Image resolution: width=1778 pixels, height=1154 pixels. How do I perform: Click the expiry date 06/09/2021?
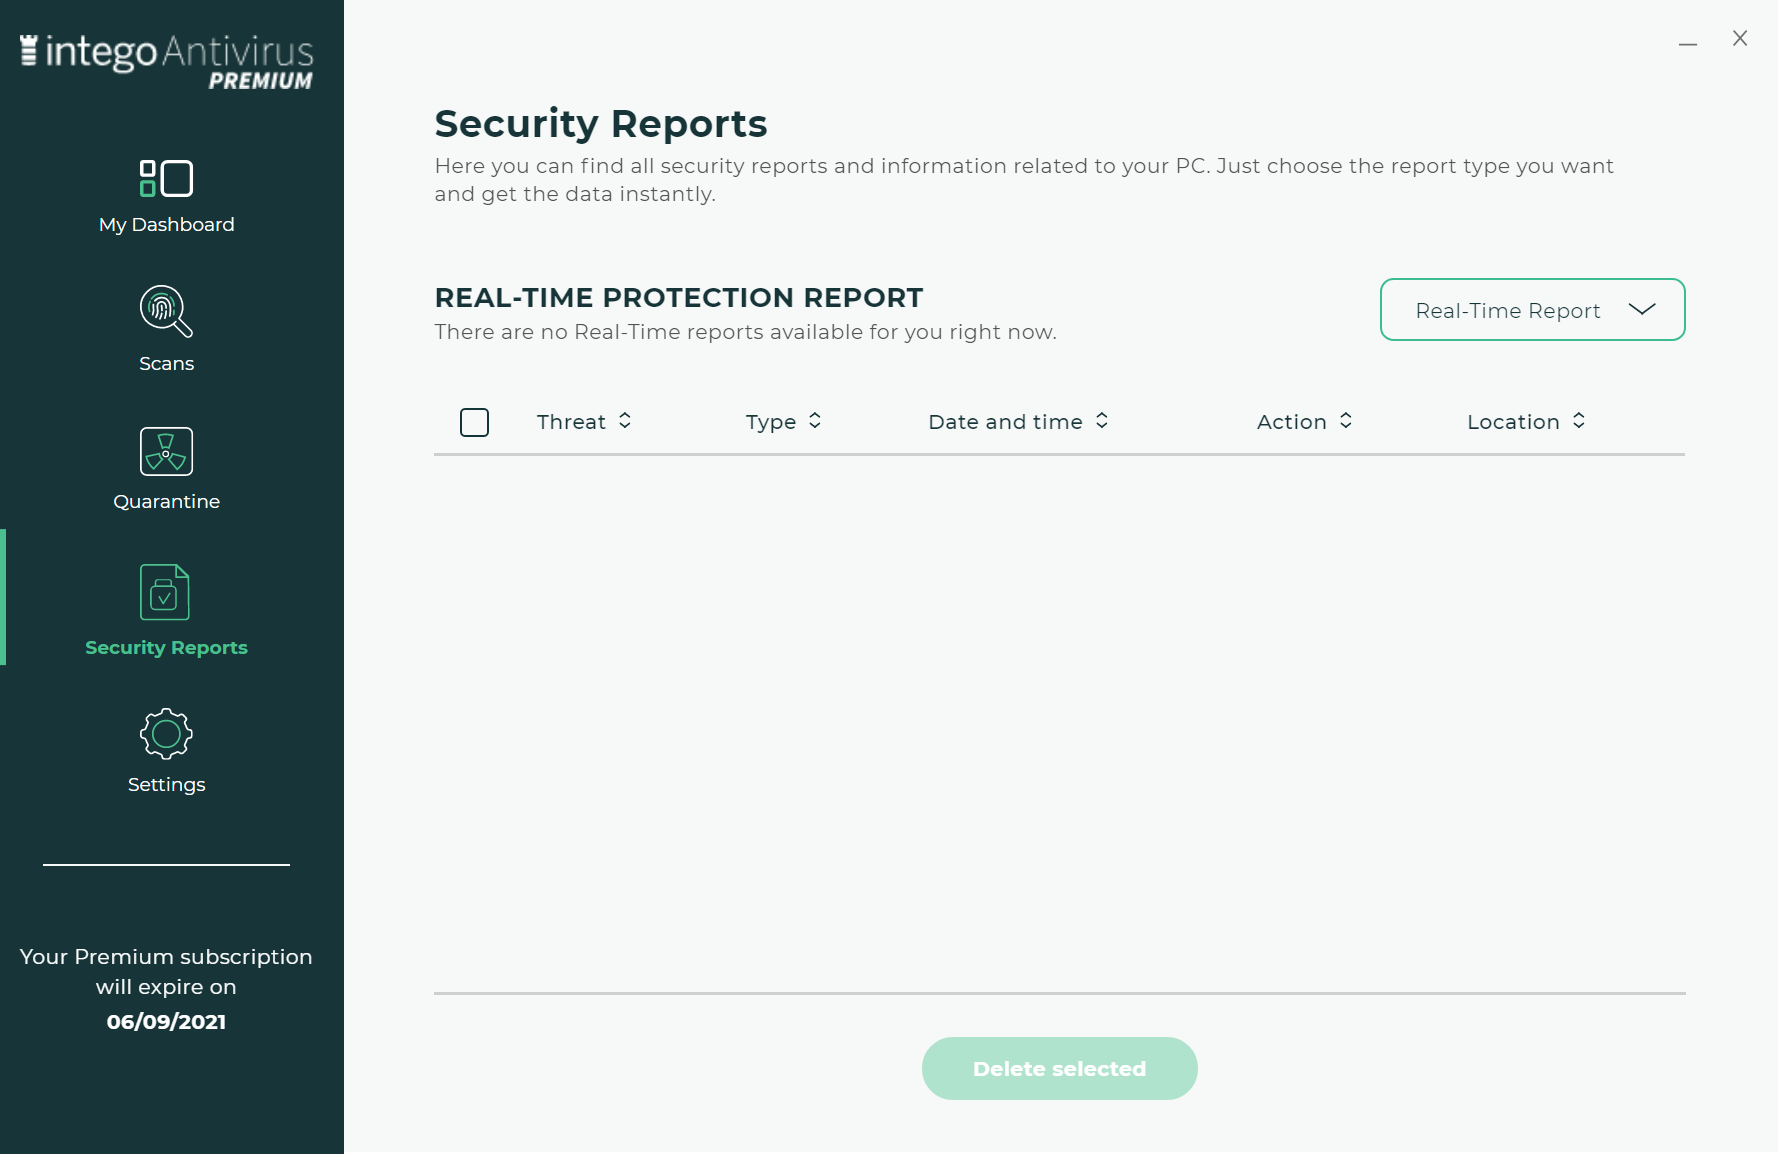pos(167,1022)
